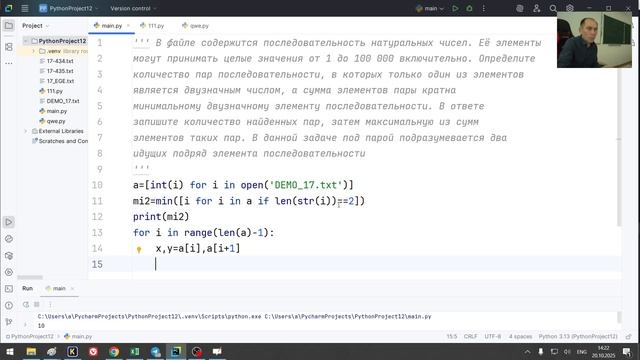Open Search Everywhere magnifier
The width and height of the screenshot is (640, 360).
click(x=553, y=8)
